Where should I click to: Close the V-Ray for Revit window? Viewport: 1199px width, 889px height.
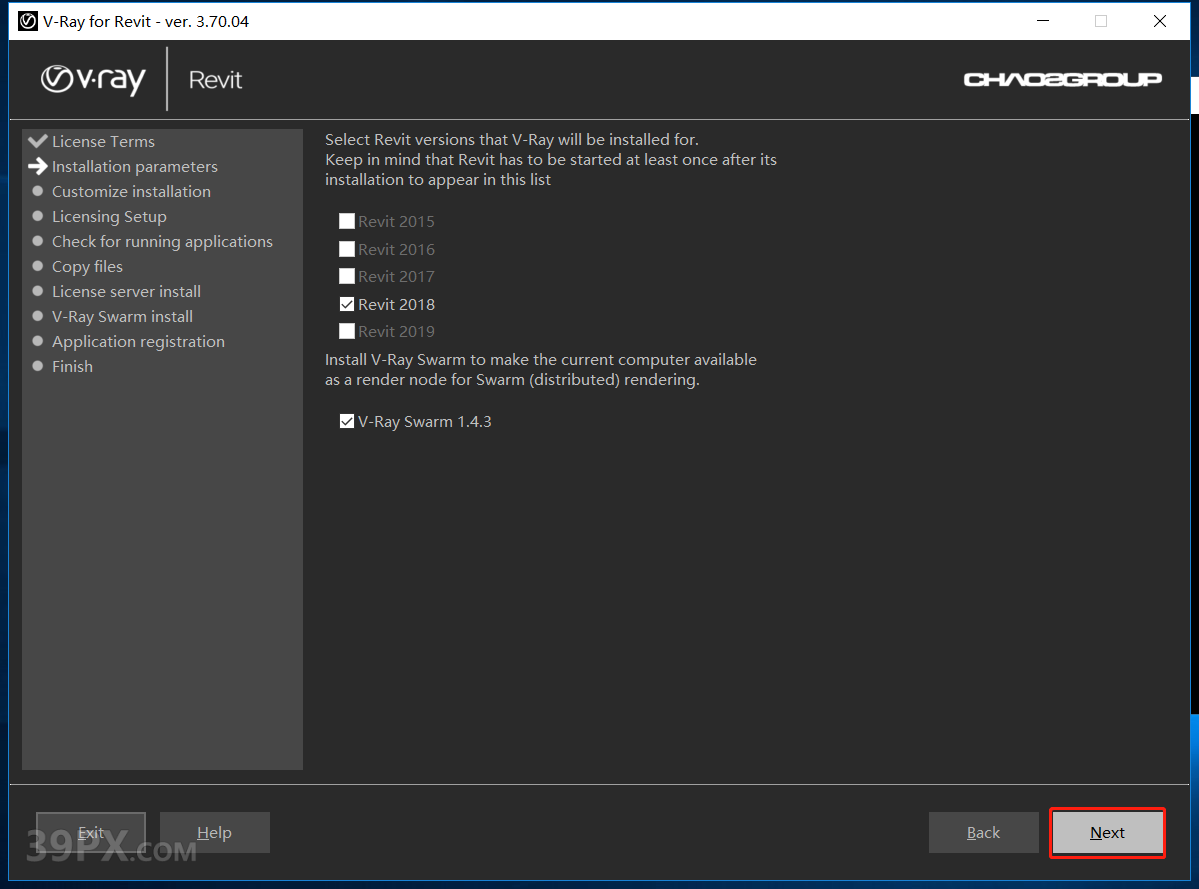(1160, 21)
